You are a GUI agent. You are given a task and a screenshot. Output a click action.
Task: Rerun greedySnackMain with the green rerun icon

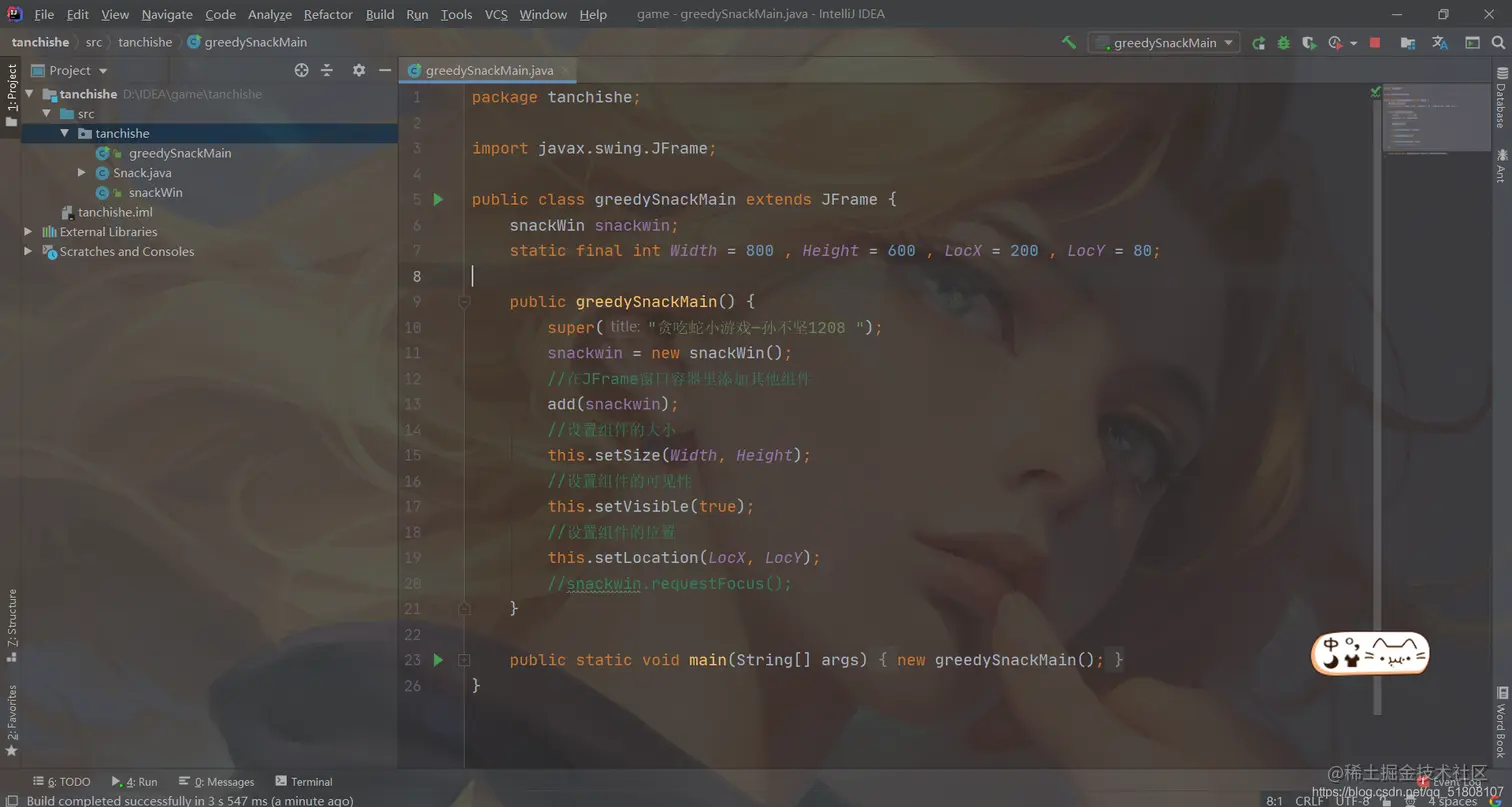pyautogui.click(x=1259, y=43)
